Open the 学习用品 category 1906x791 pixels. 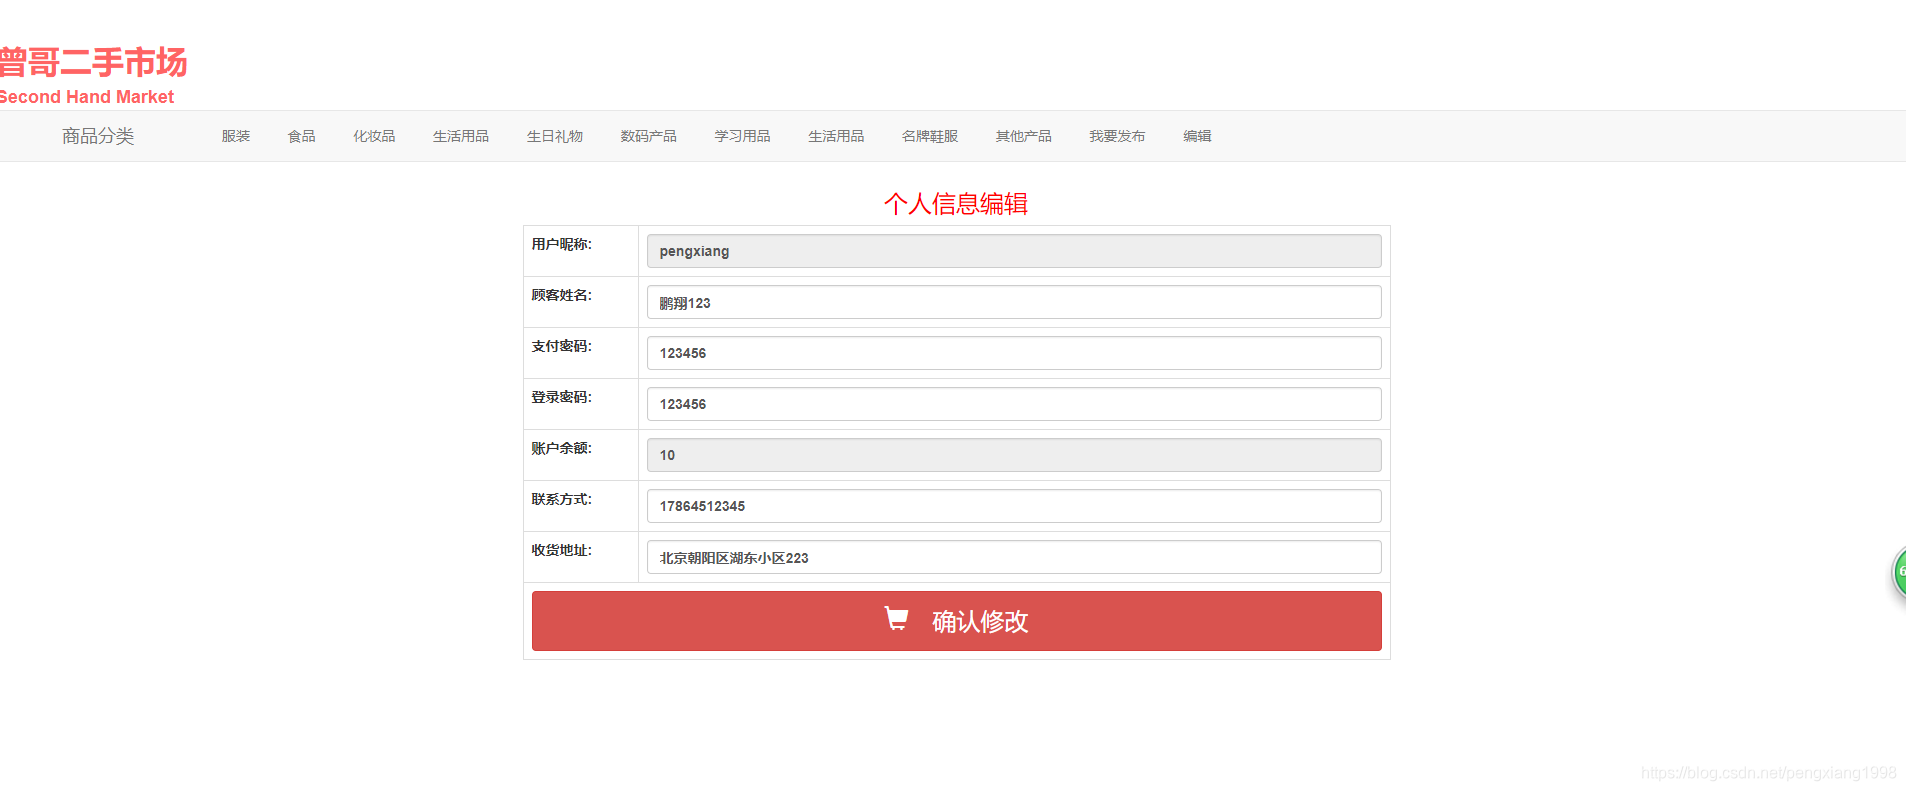[x=743, y=136]
